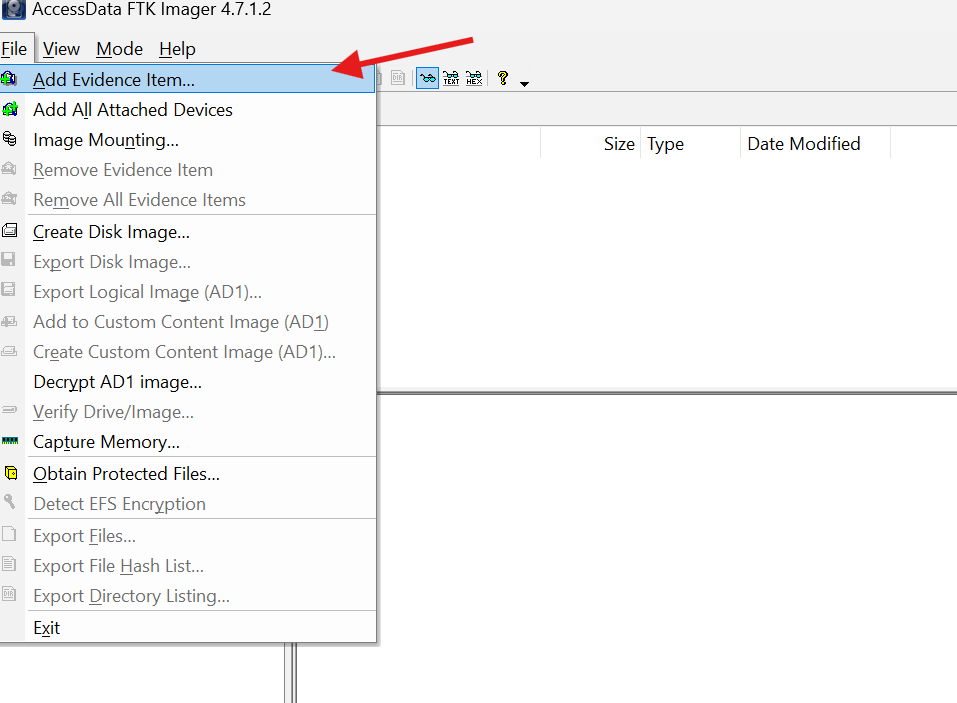
Task: Click the Add Evidence Item icon
Action: (10, 79)
